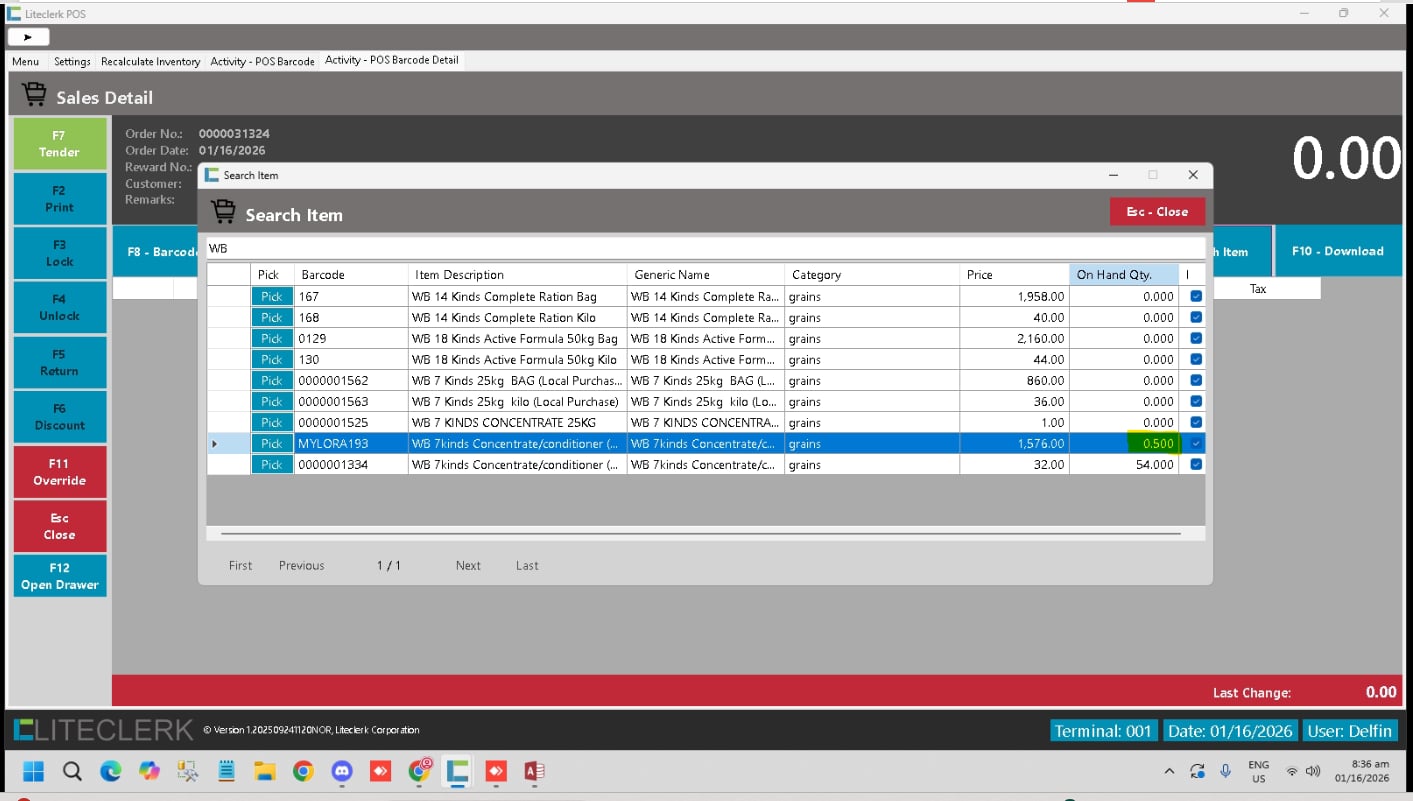Screen dimensions: 1413x801
Task: Click the microphone icon in system tray
Action: (x=1225, y=771)
